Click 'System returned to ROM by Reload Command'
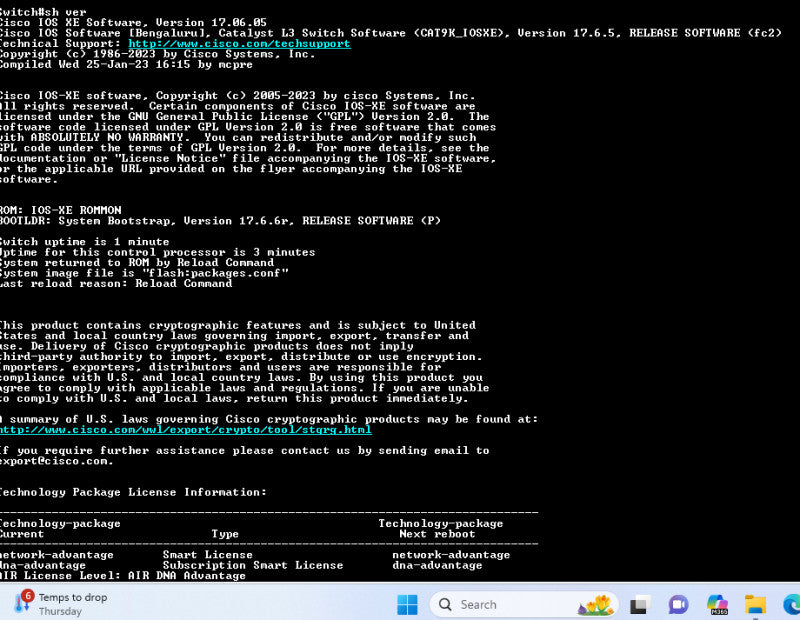 coord(137,263)
